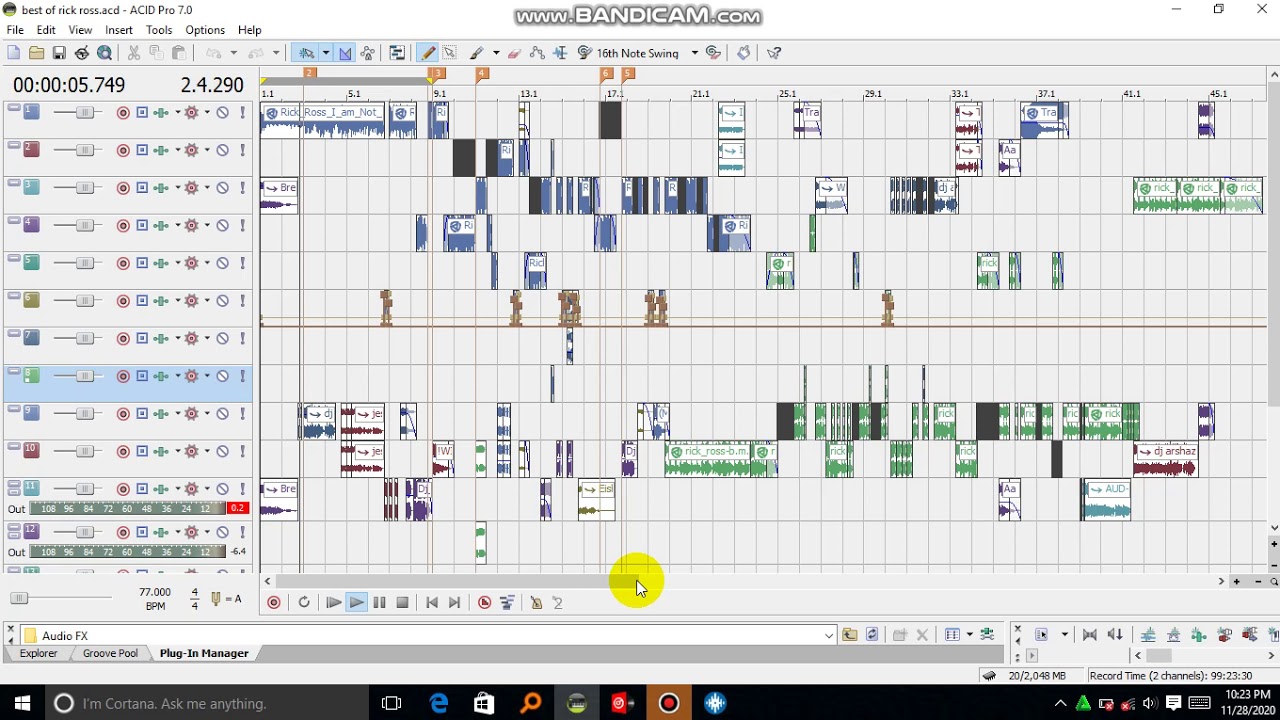Save the project with the floppy disk icon

click(x=59, y=53)
